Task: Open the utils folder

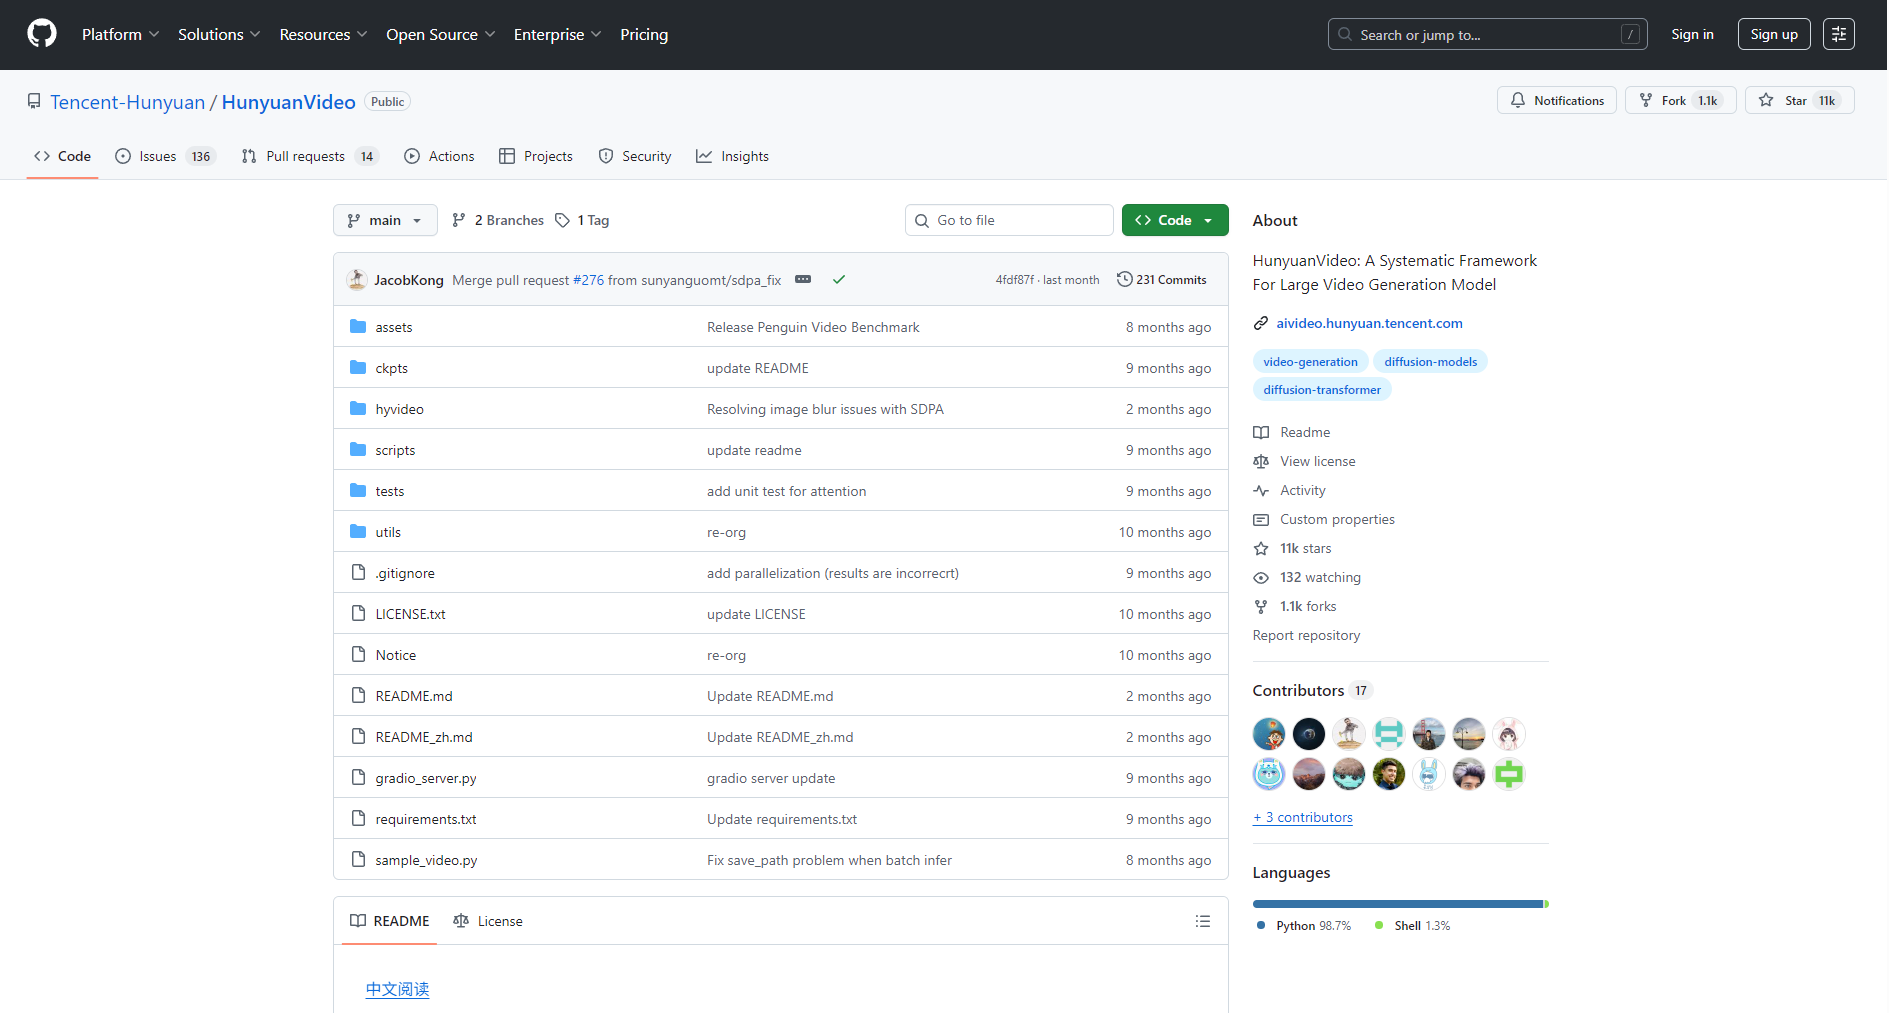Action: tap(388, 532)
